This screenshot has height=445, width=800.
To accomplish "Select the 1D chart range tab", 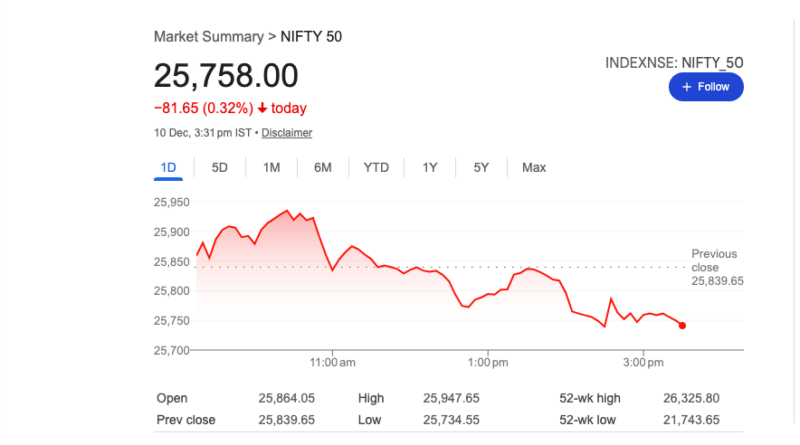I will 168,167.
